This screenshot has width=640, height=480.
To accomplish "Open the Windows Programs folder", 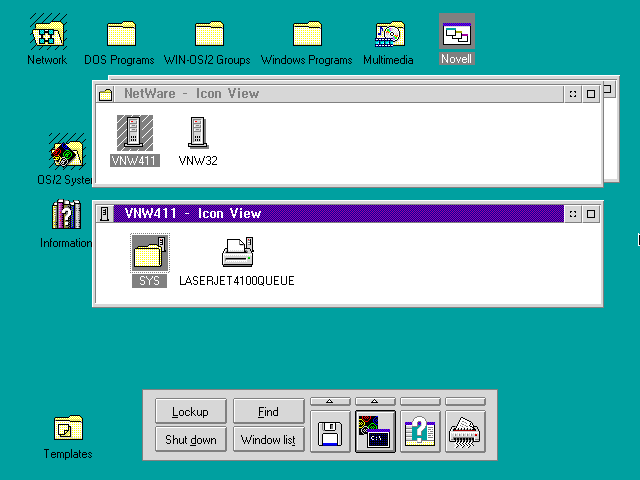I will click(x=307, y=33).
